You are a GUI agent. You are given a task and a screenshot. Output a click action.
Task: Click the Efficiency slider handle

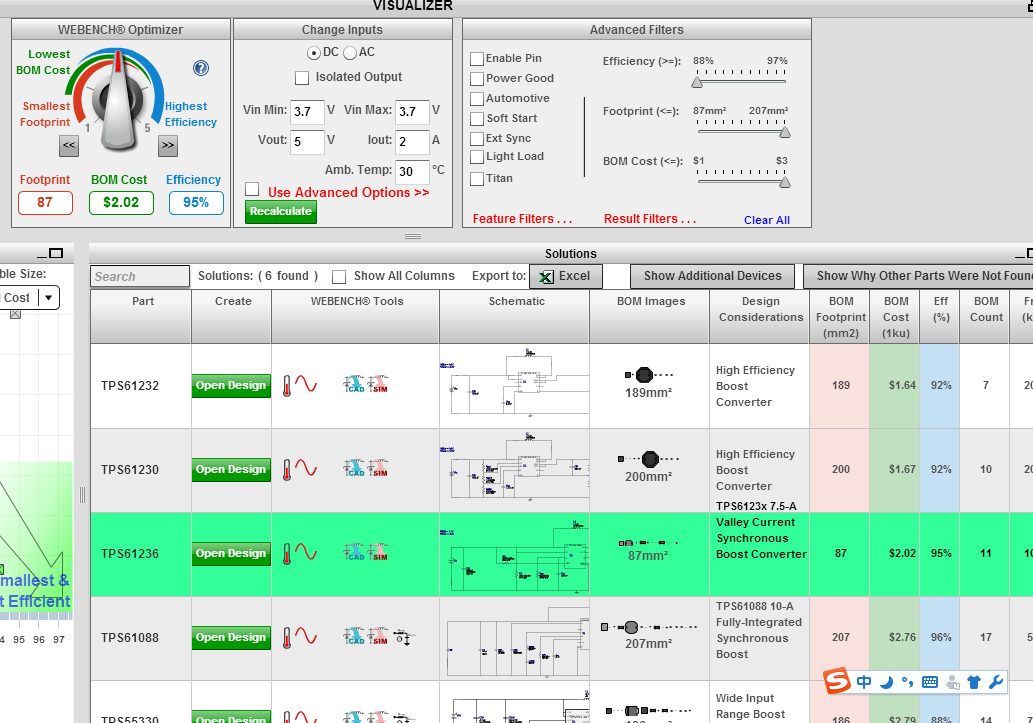pyautogui.click(x=697, y=82)
